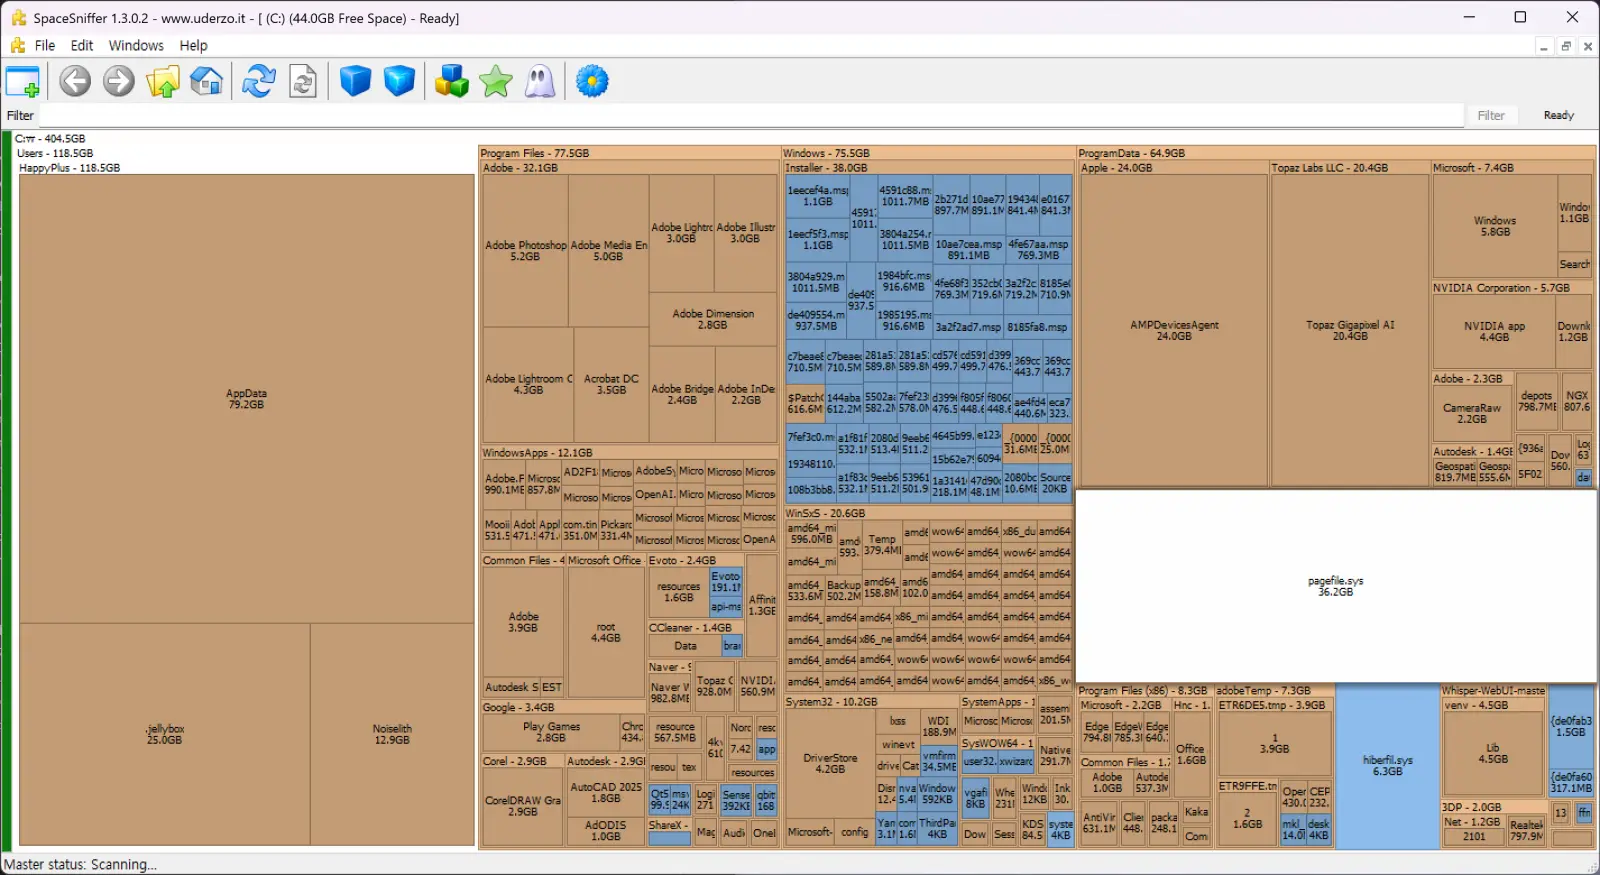Click the Google - 3.4GB header

(518, 707)
